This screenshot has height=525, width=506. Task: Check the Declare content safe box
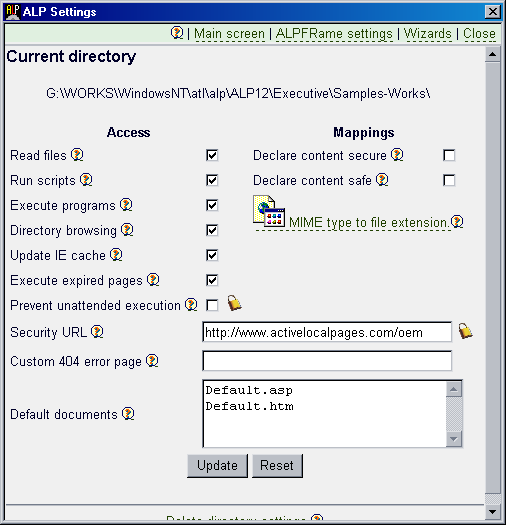(449, 180)
